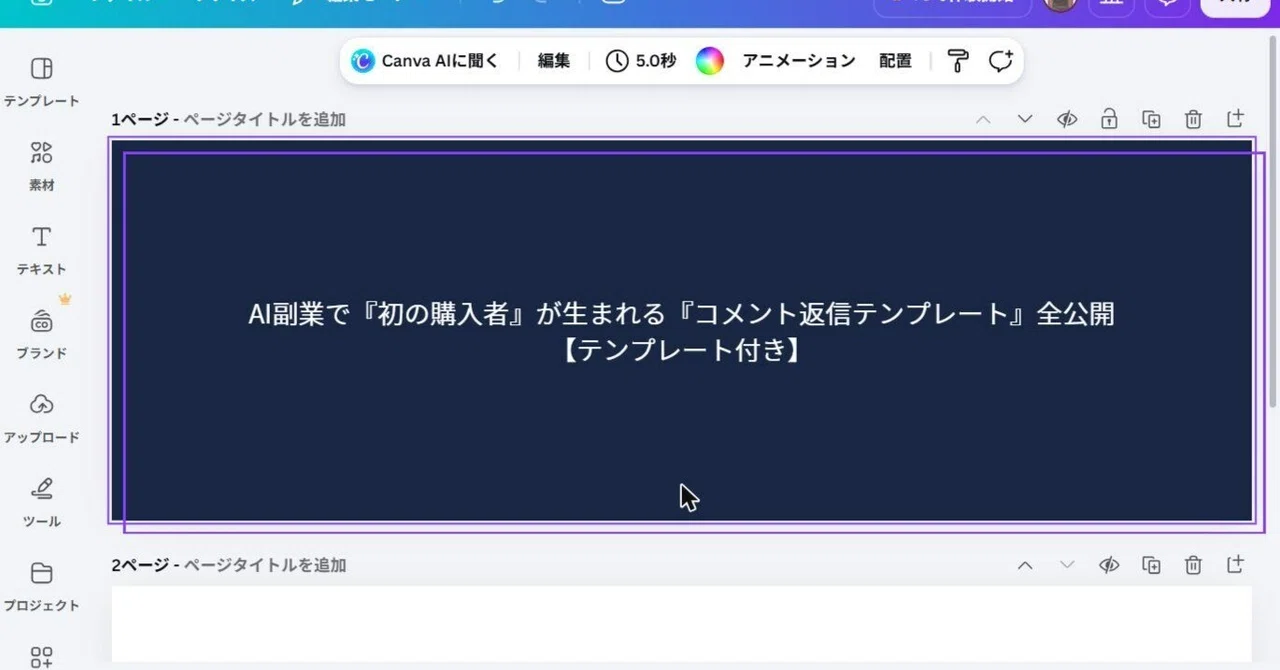The width and height of the screenshot is (1280, 670).
Task: Open the ブランド brand panel
Action: (x=41, y=333)
